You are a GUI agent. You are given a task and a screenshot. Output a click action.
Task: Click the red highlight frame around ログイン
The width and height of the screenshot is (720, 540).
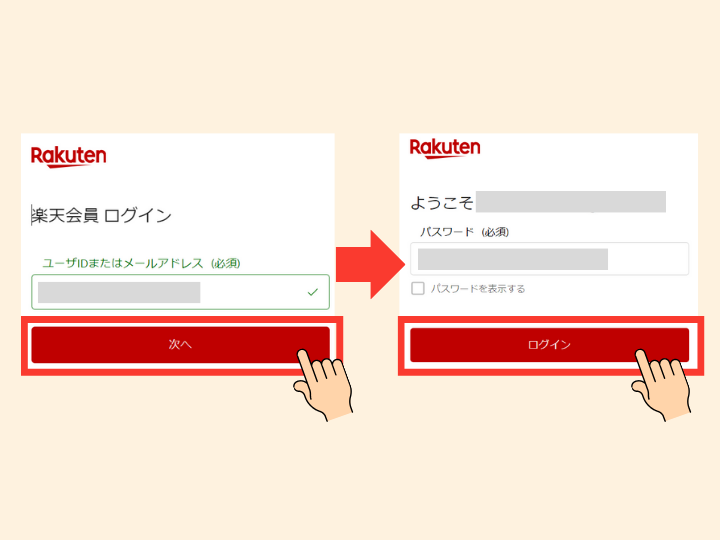551,346
